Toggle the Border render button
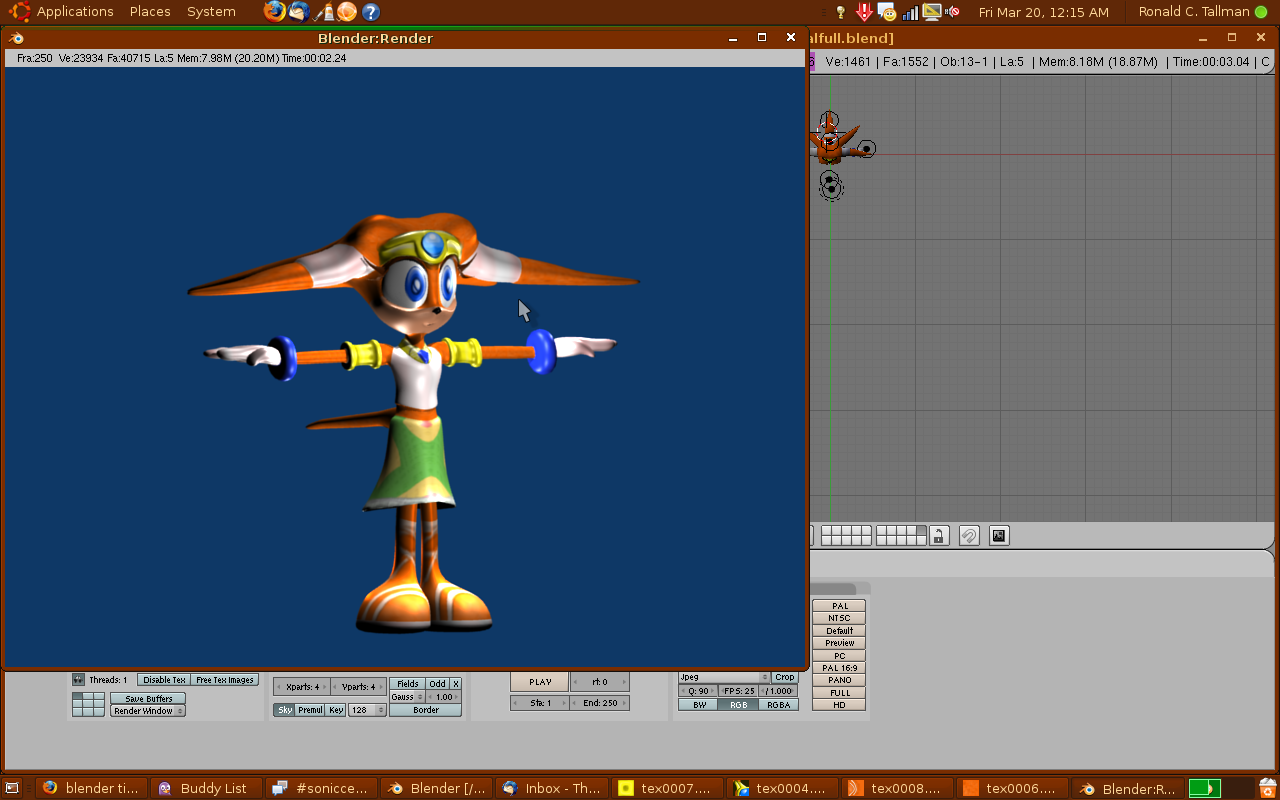 click(x=426, y=710)
